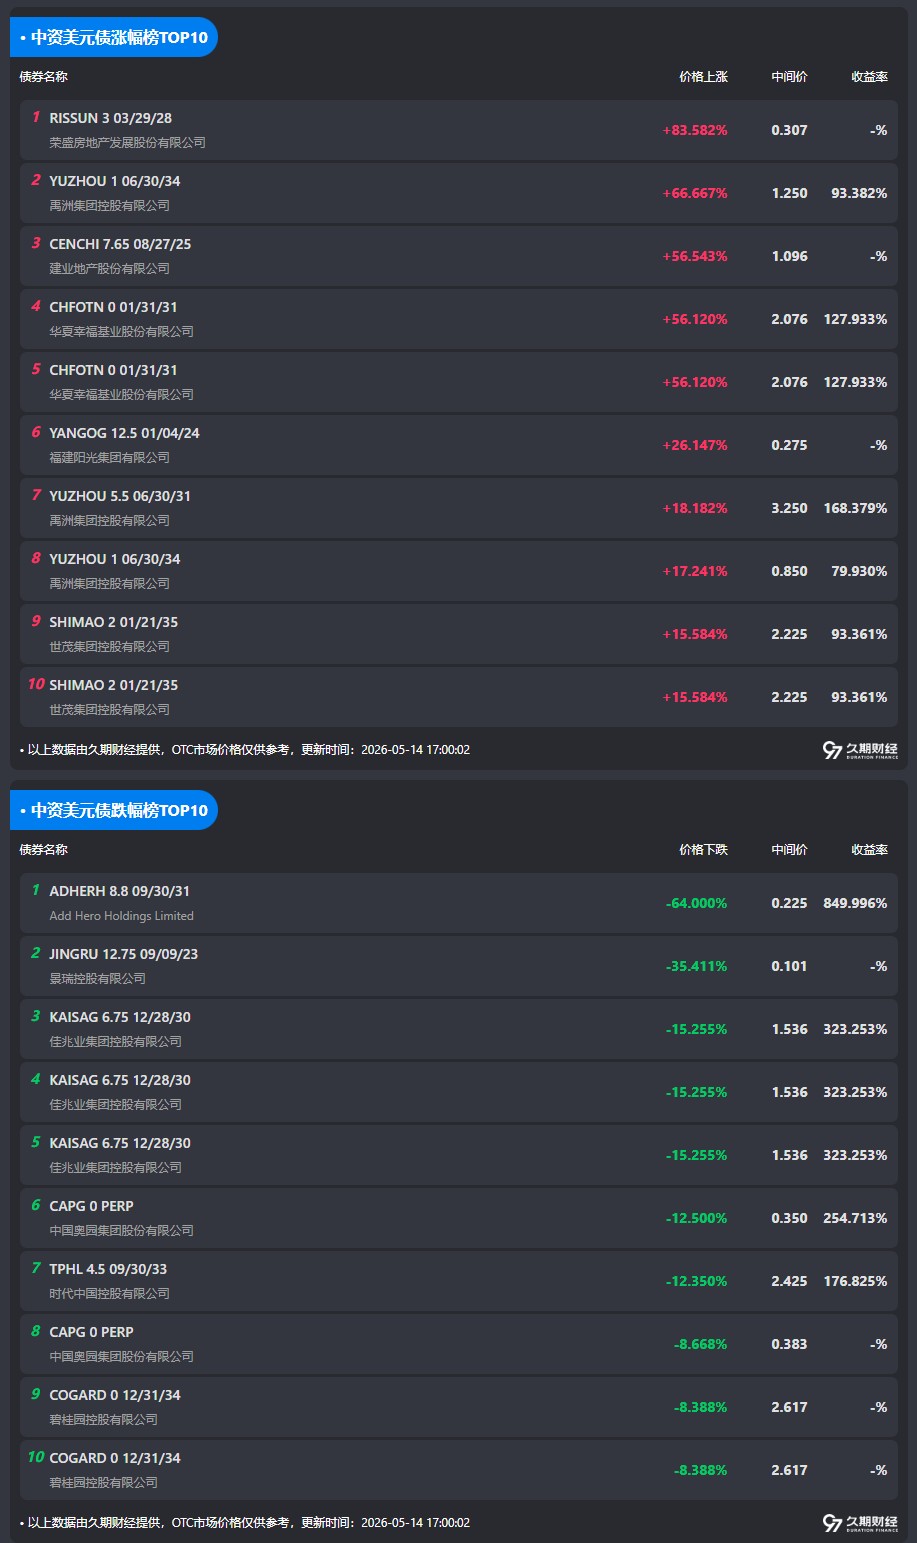Open rank 6 CAPG 0 PERP bond
Screen dimensions: 917x1543
coord(459,1218)
